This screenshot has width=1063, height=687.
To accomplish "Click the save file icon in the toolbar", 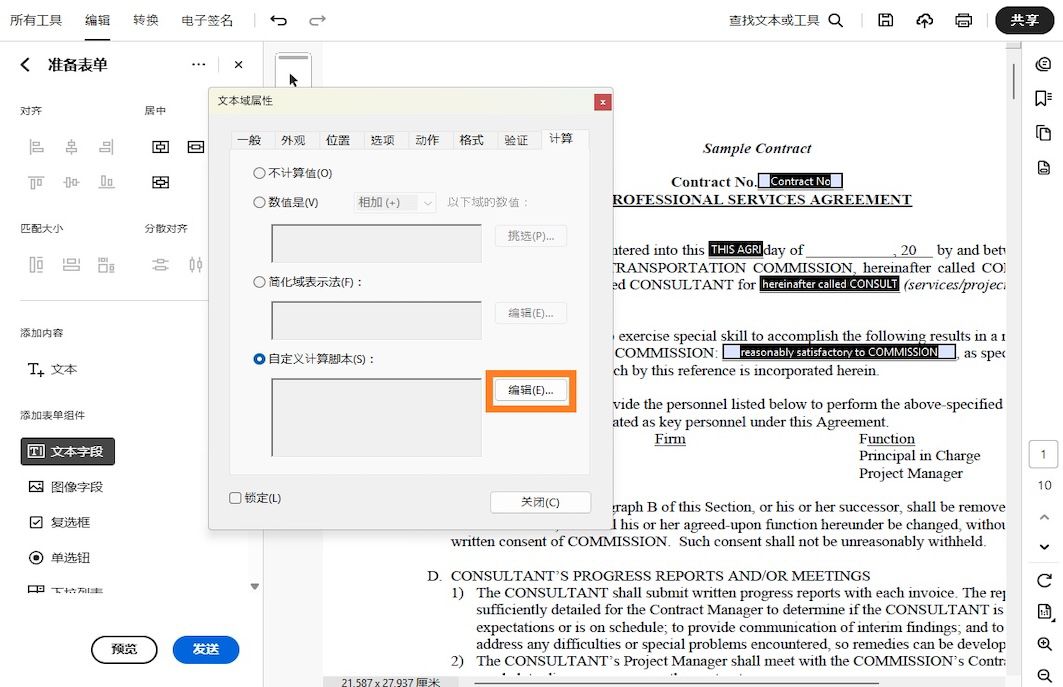I will coord(885,20).
